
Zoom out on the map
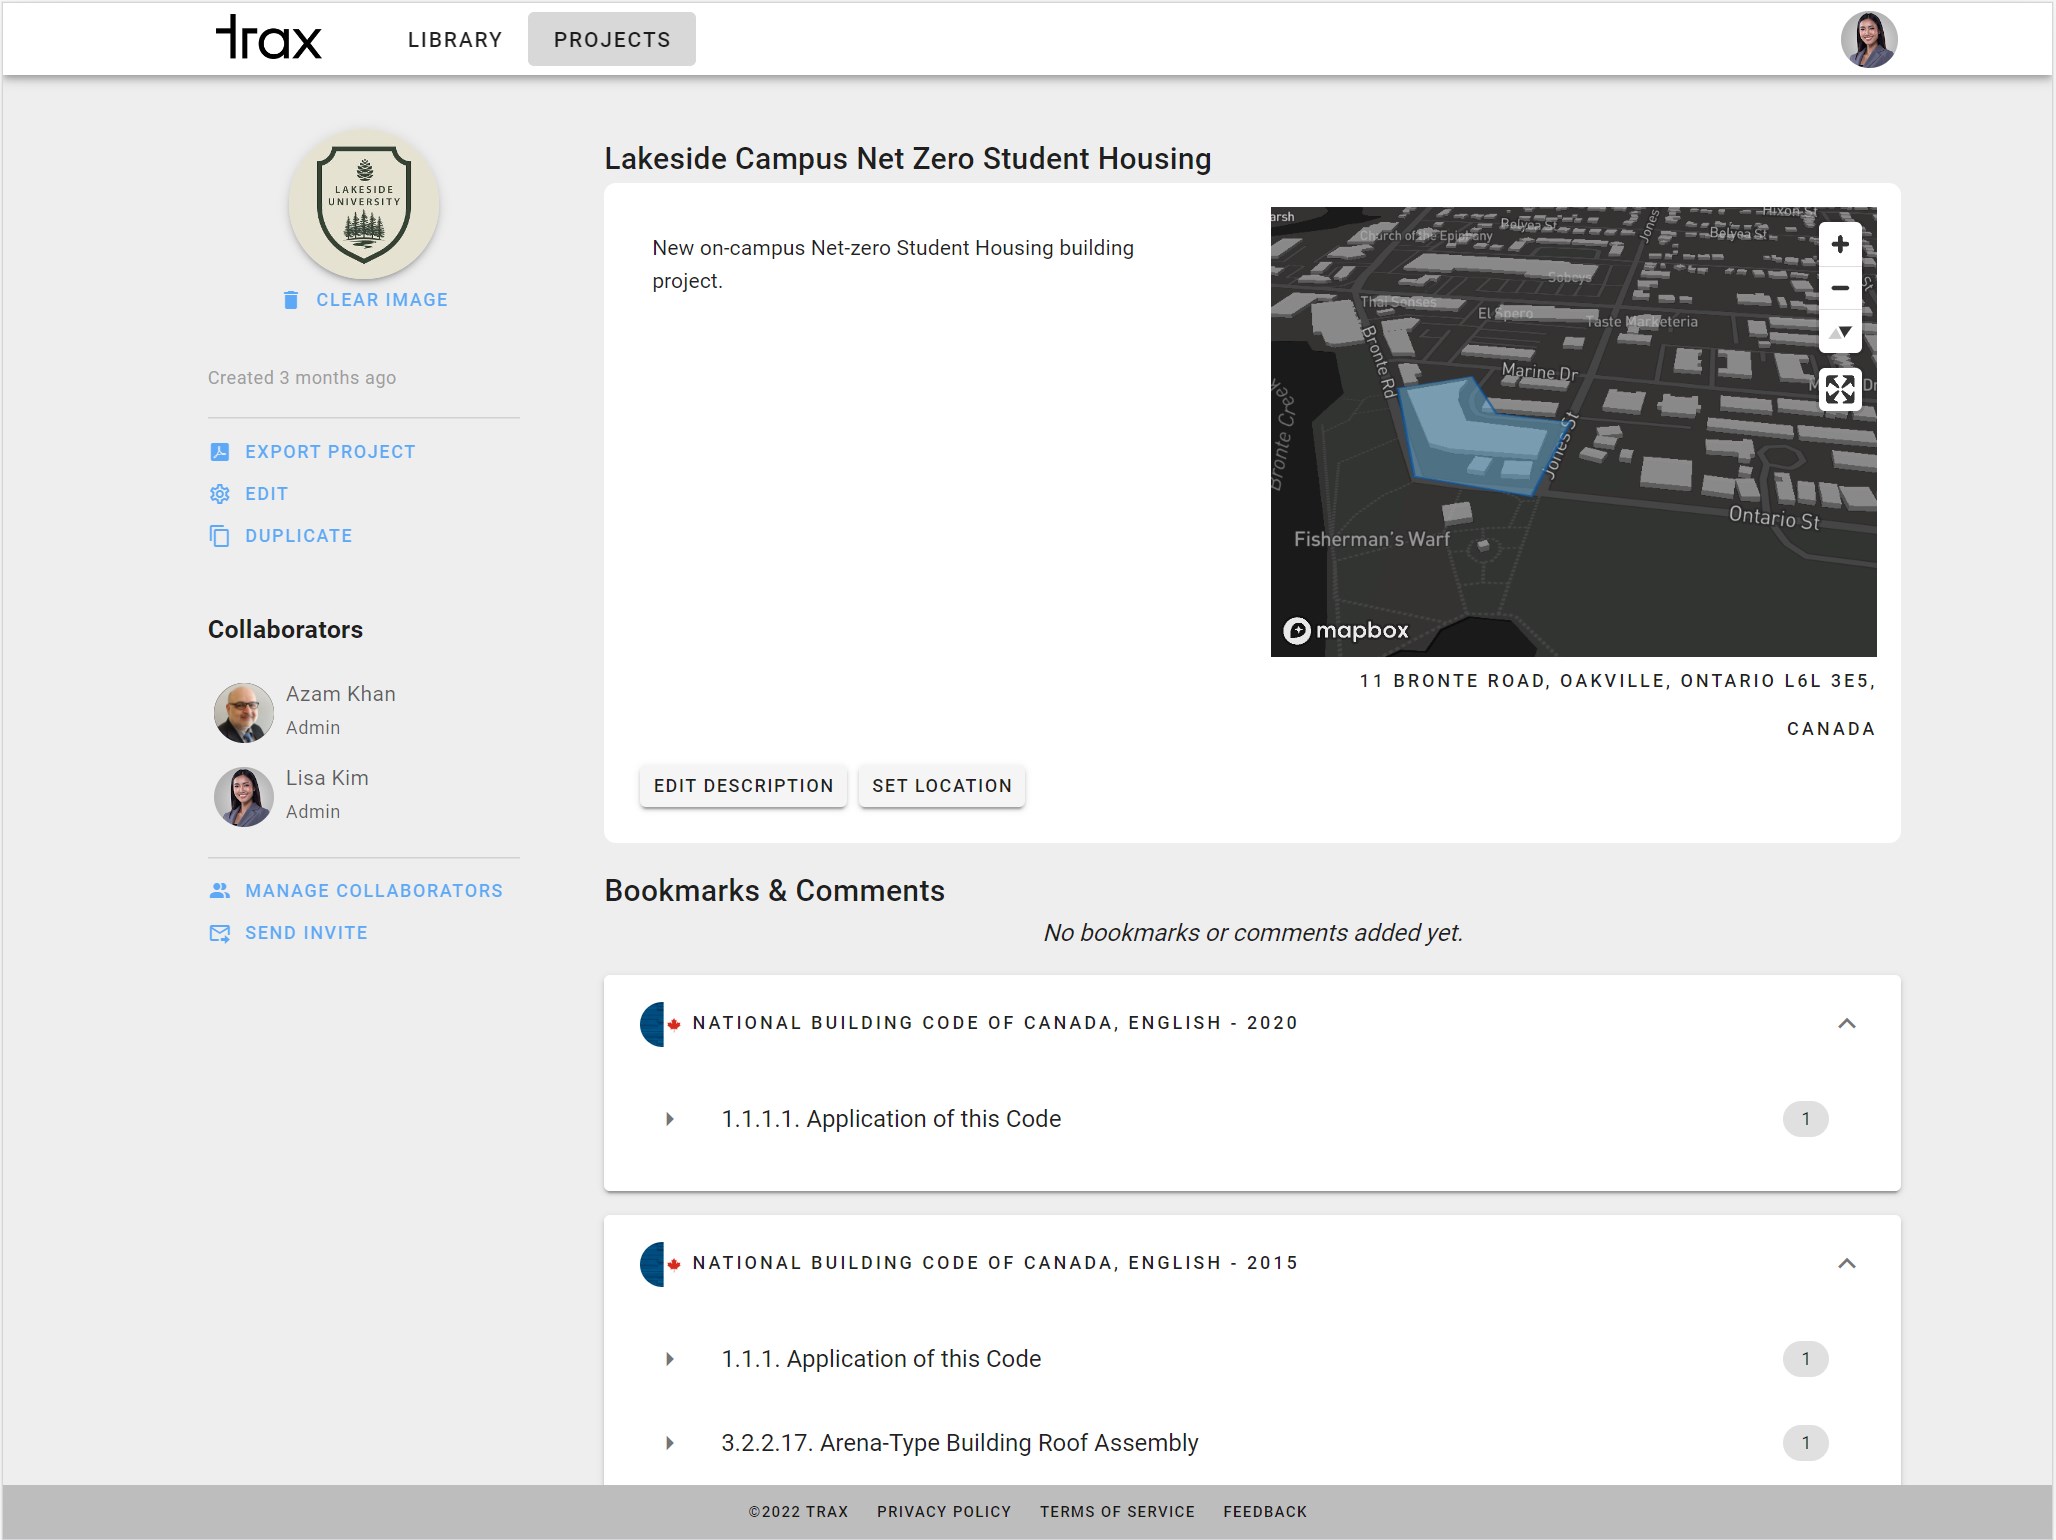[1839, 288]
